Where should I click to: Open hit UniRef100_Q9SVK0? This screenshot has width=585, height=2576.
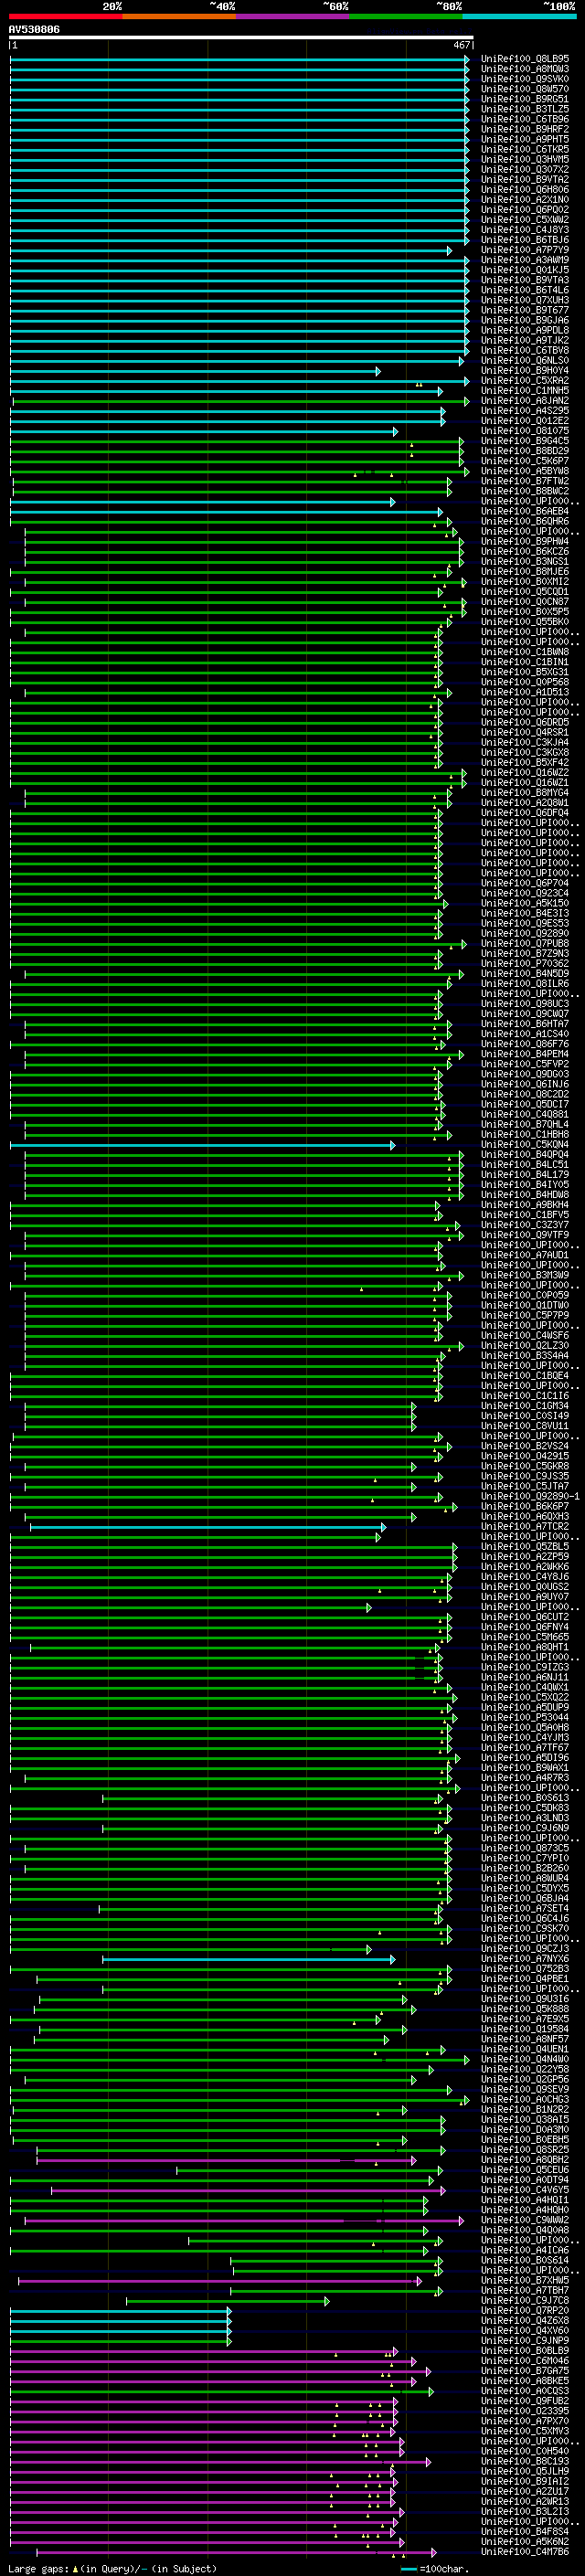pos(525,79)
